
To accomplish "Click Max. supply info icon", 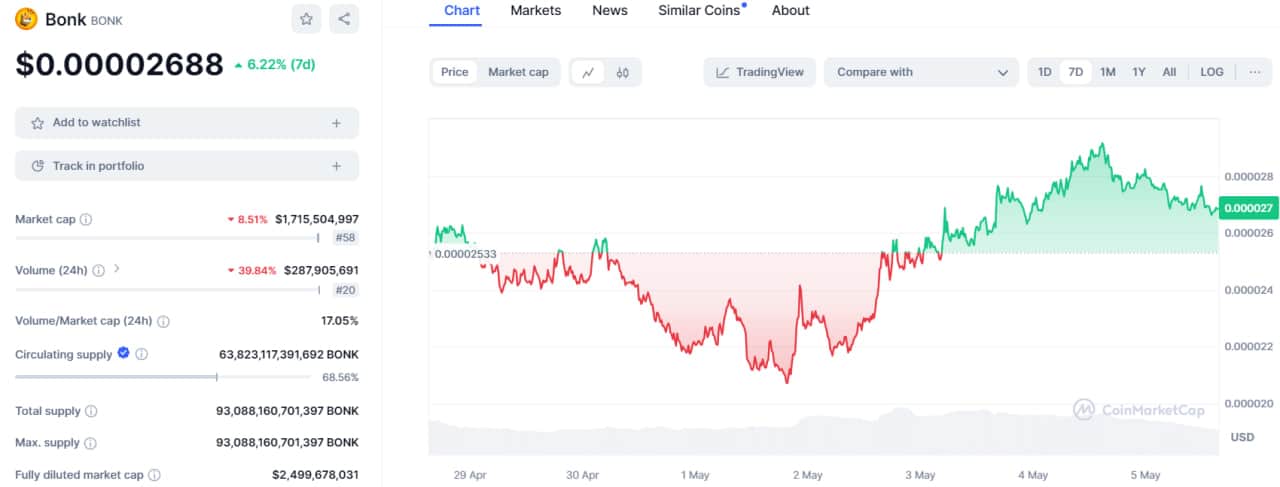I will (x=90, y=443).
